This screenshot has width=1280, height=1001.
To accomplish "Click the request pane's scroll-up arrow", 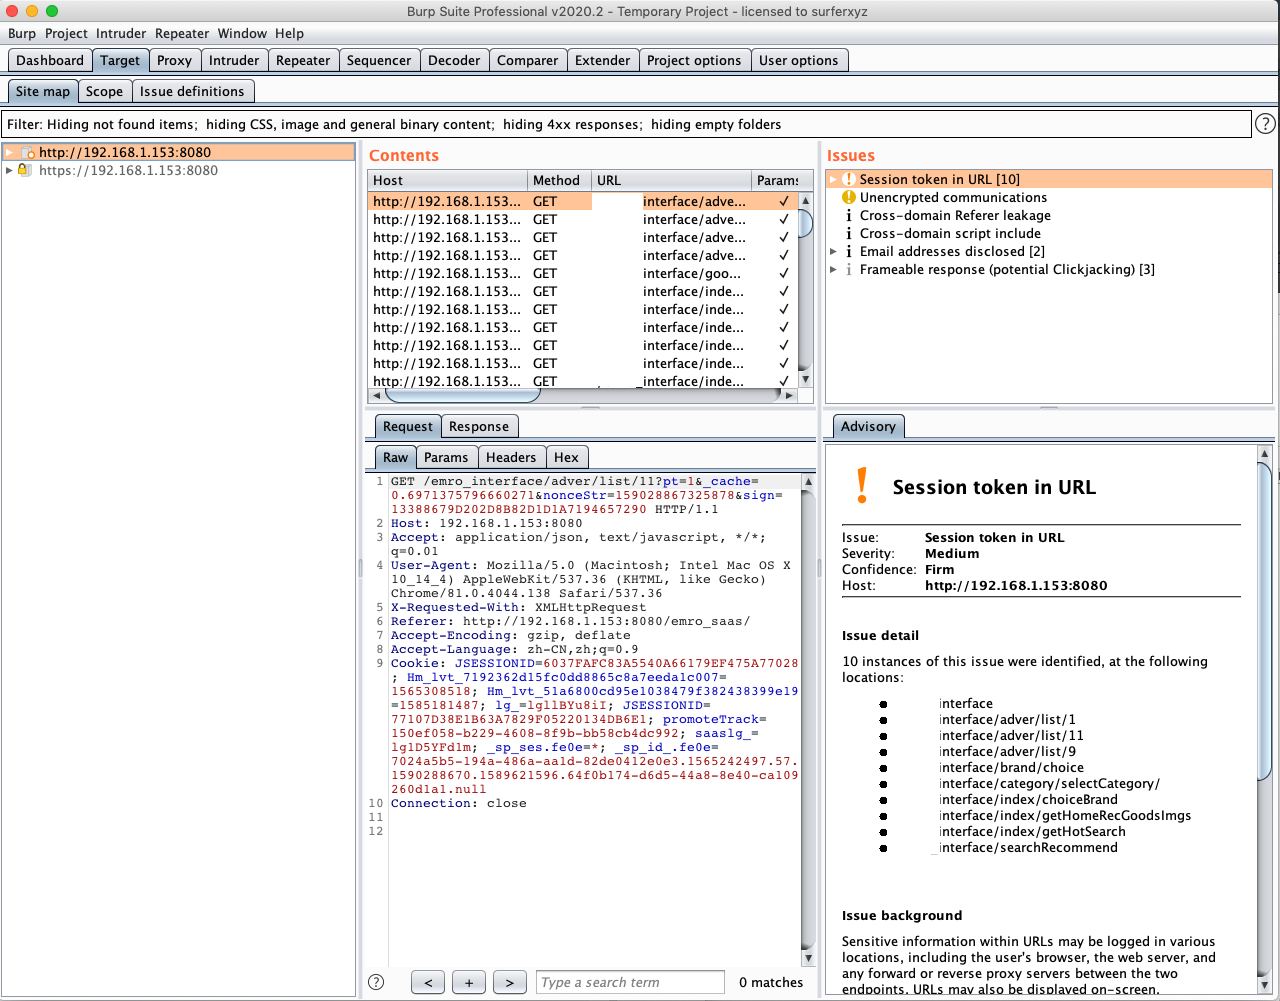I will pyautogui.click(x=808, y=482).
